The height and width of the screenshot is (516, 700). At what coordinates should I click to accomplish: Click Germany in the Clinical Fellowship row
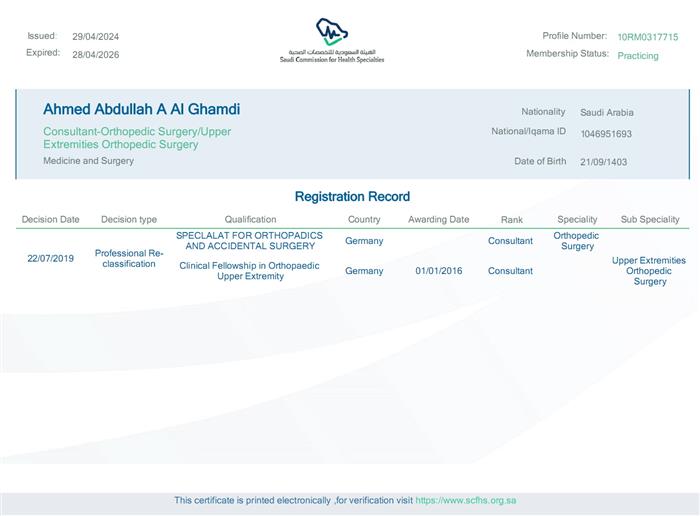pyautogui.click(x=364, y=271)
